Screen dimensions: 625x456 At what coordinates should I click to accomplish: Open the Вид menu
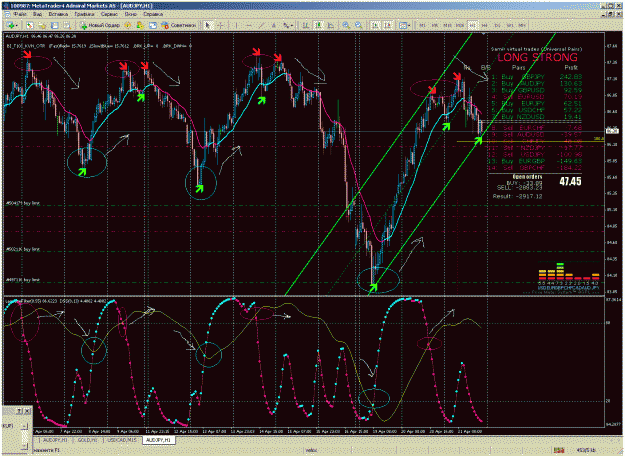click(x=37, y=14)
